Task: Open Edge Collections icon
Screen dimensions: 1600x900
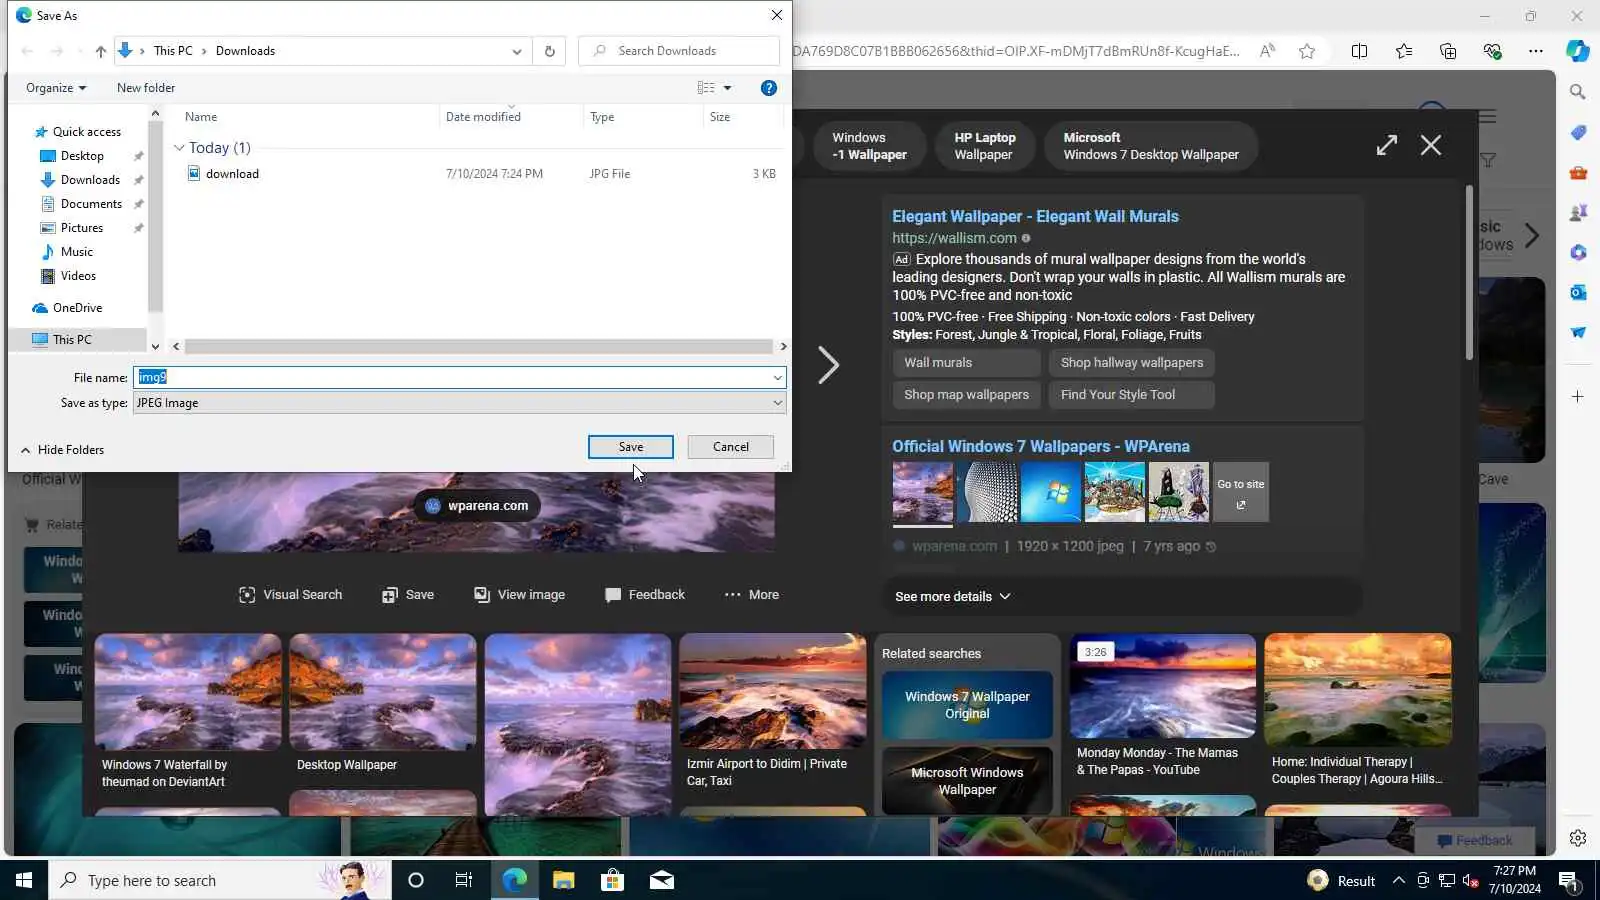Action: click(x=1447, y=51)
